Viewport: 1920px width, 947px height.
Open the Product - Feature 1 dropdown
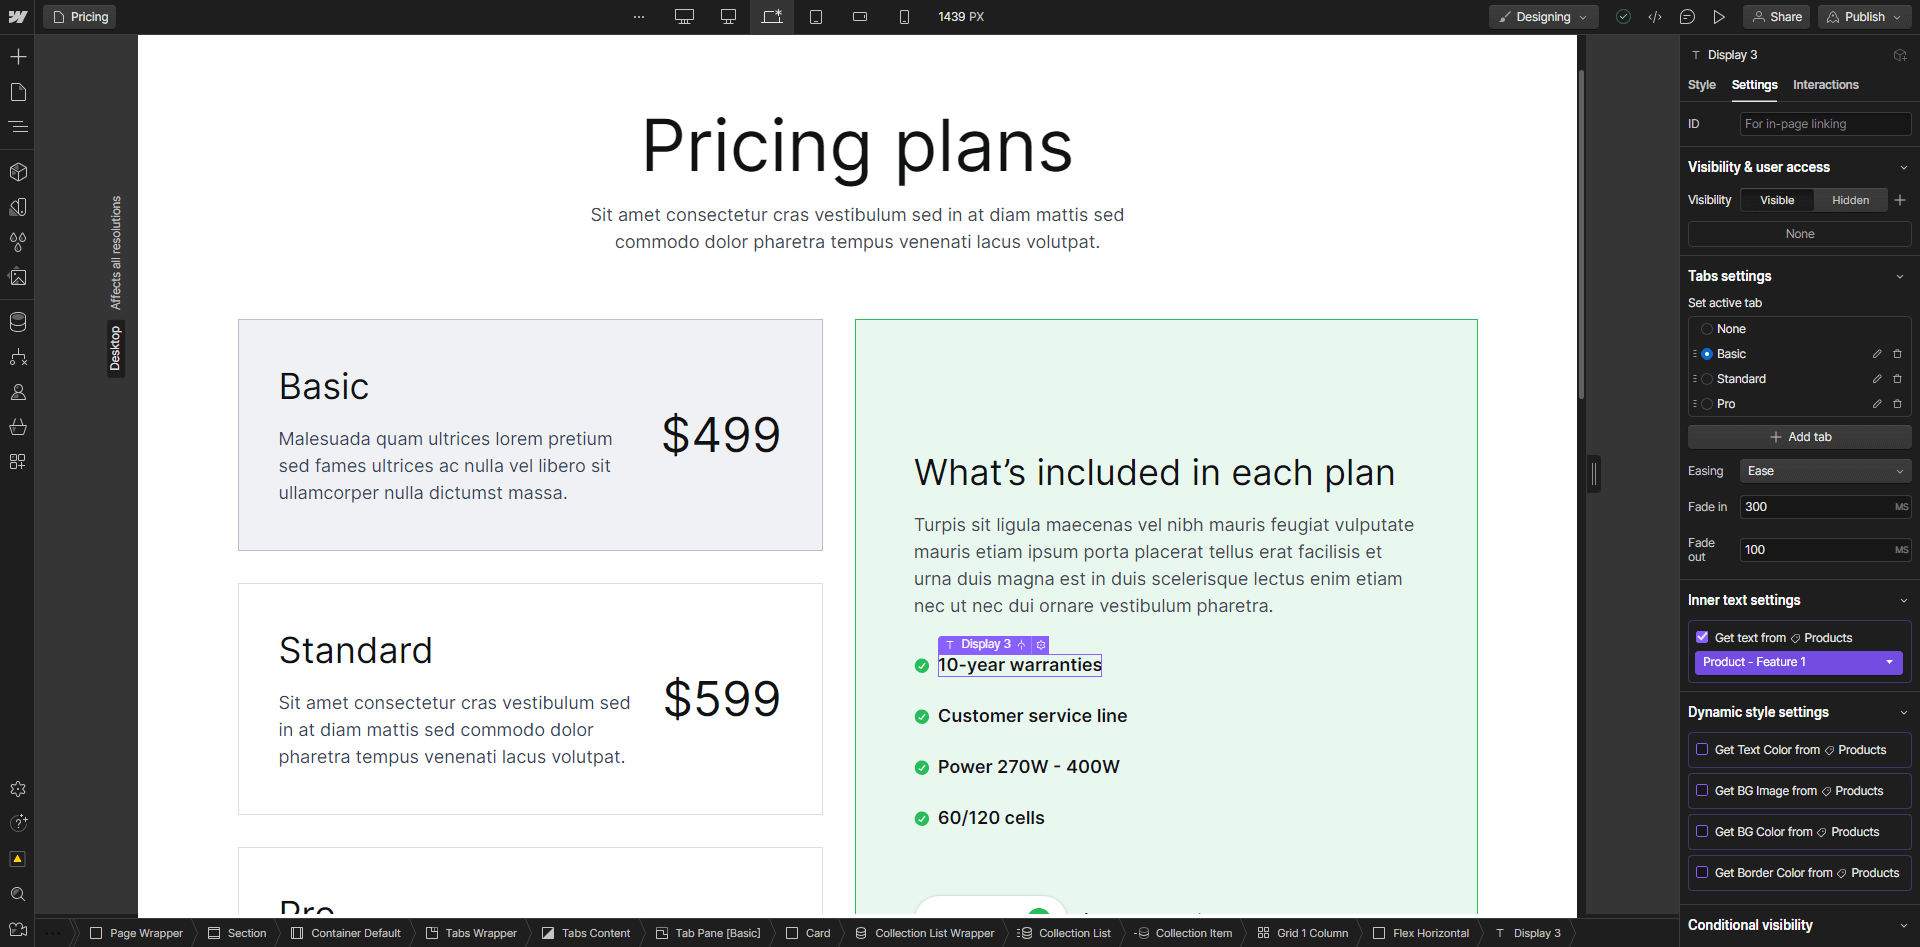click(x=1798, y=662)
